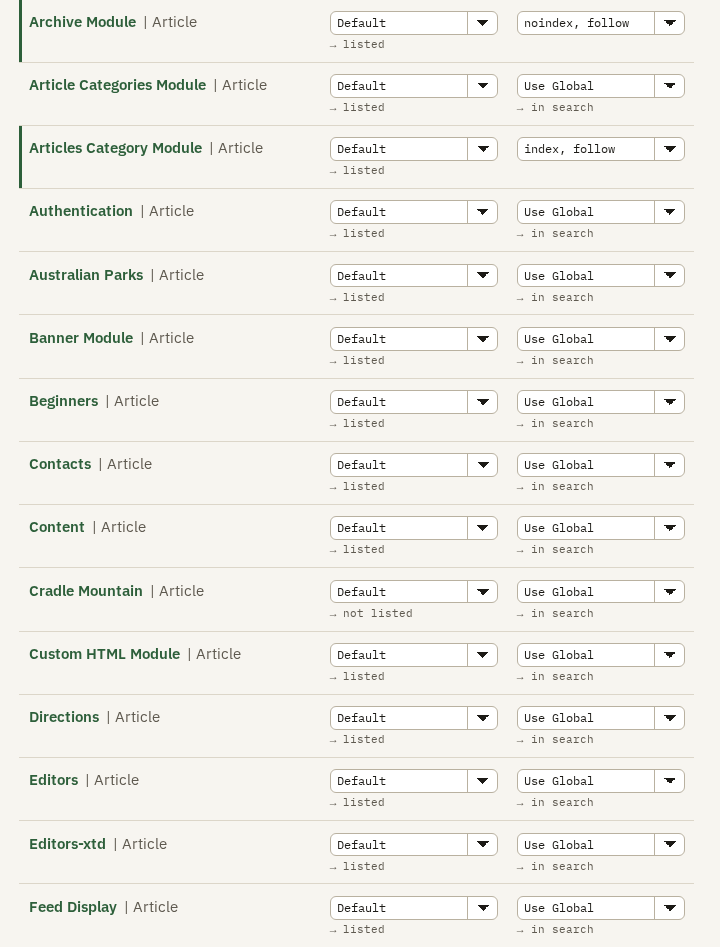Expand Editors-xtd Use Global robots dropdown
720x947 pixels.
[x=600, y=844]
